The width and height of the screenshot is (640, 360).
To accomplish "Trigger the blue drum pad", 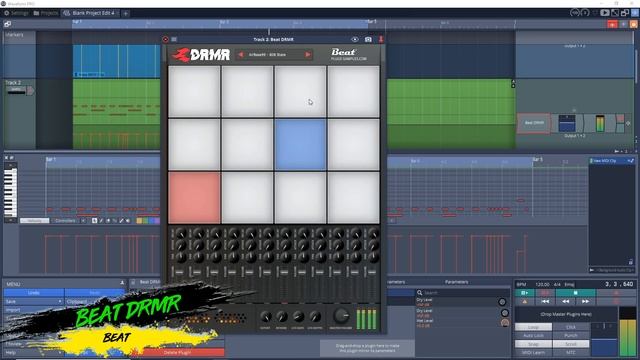I will 300,144.
